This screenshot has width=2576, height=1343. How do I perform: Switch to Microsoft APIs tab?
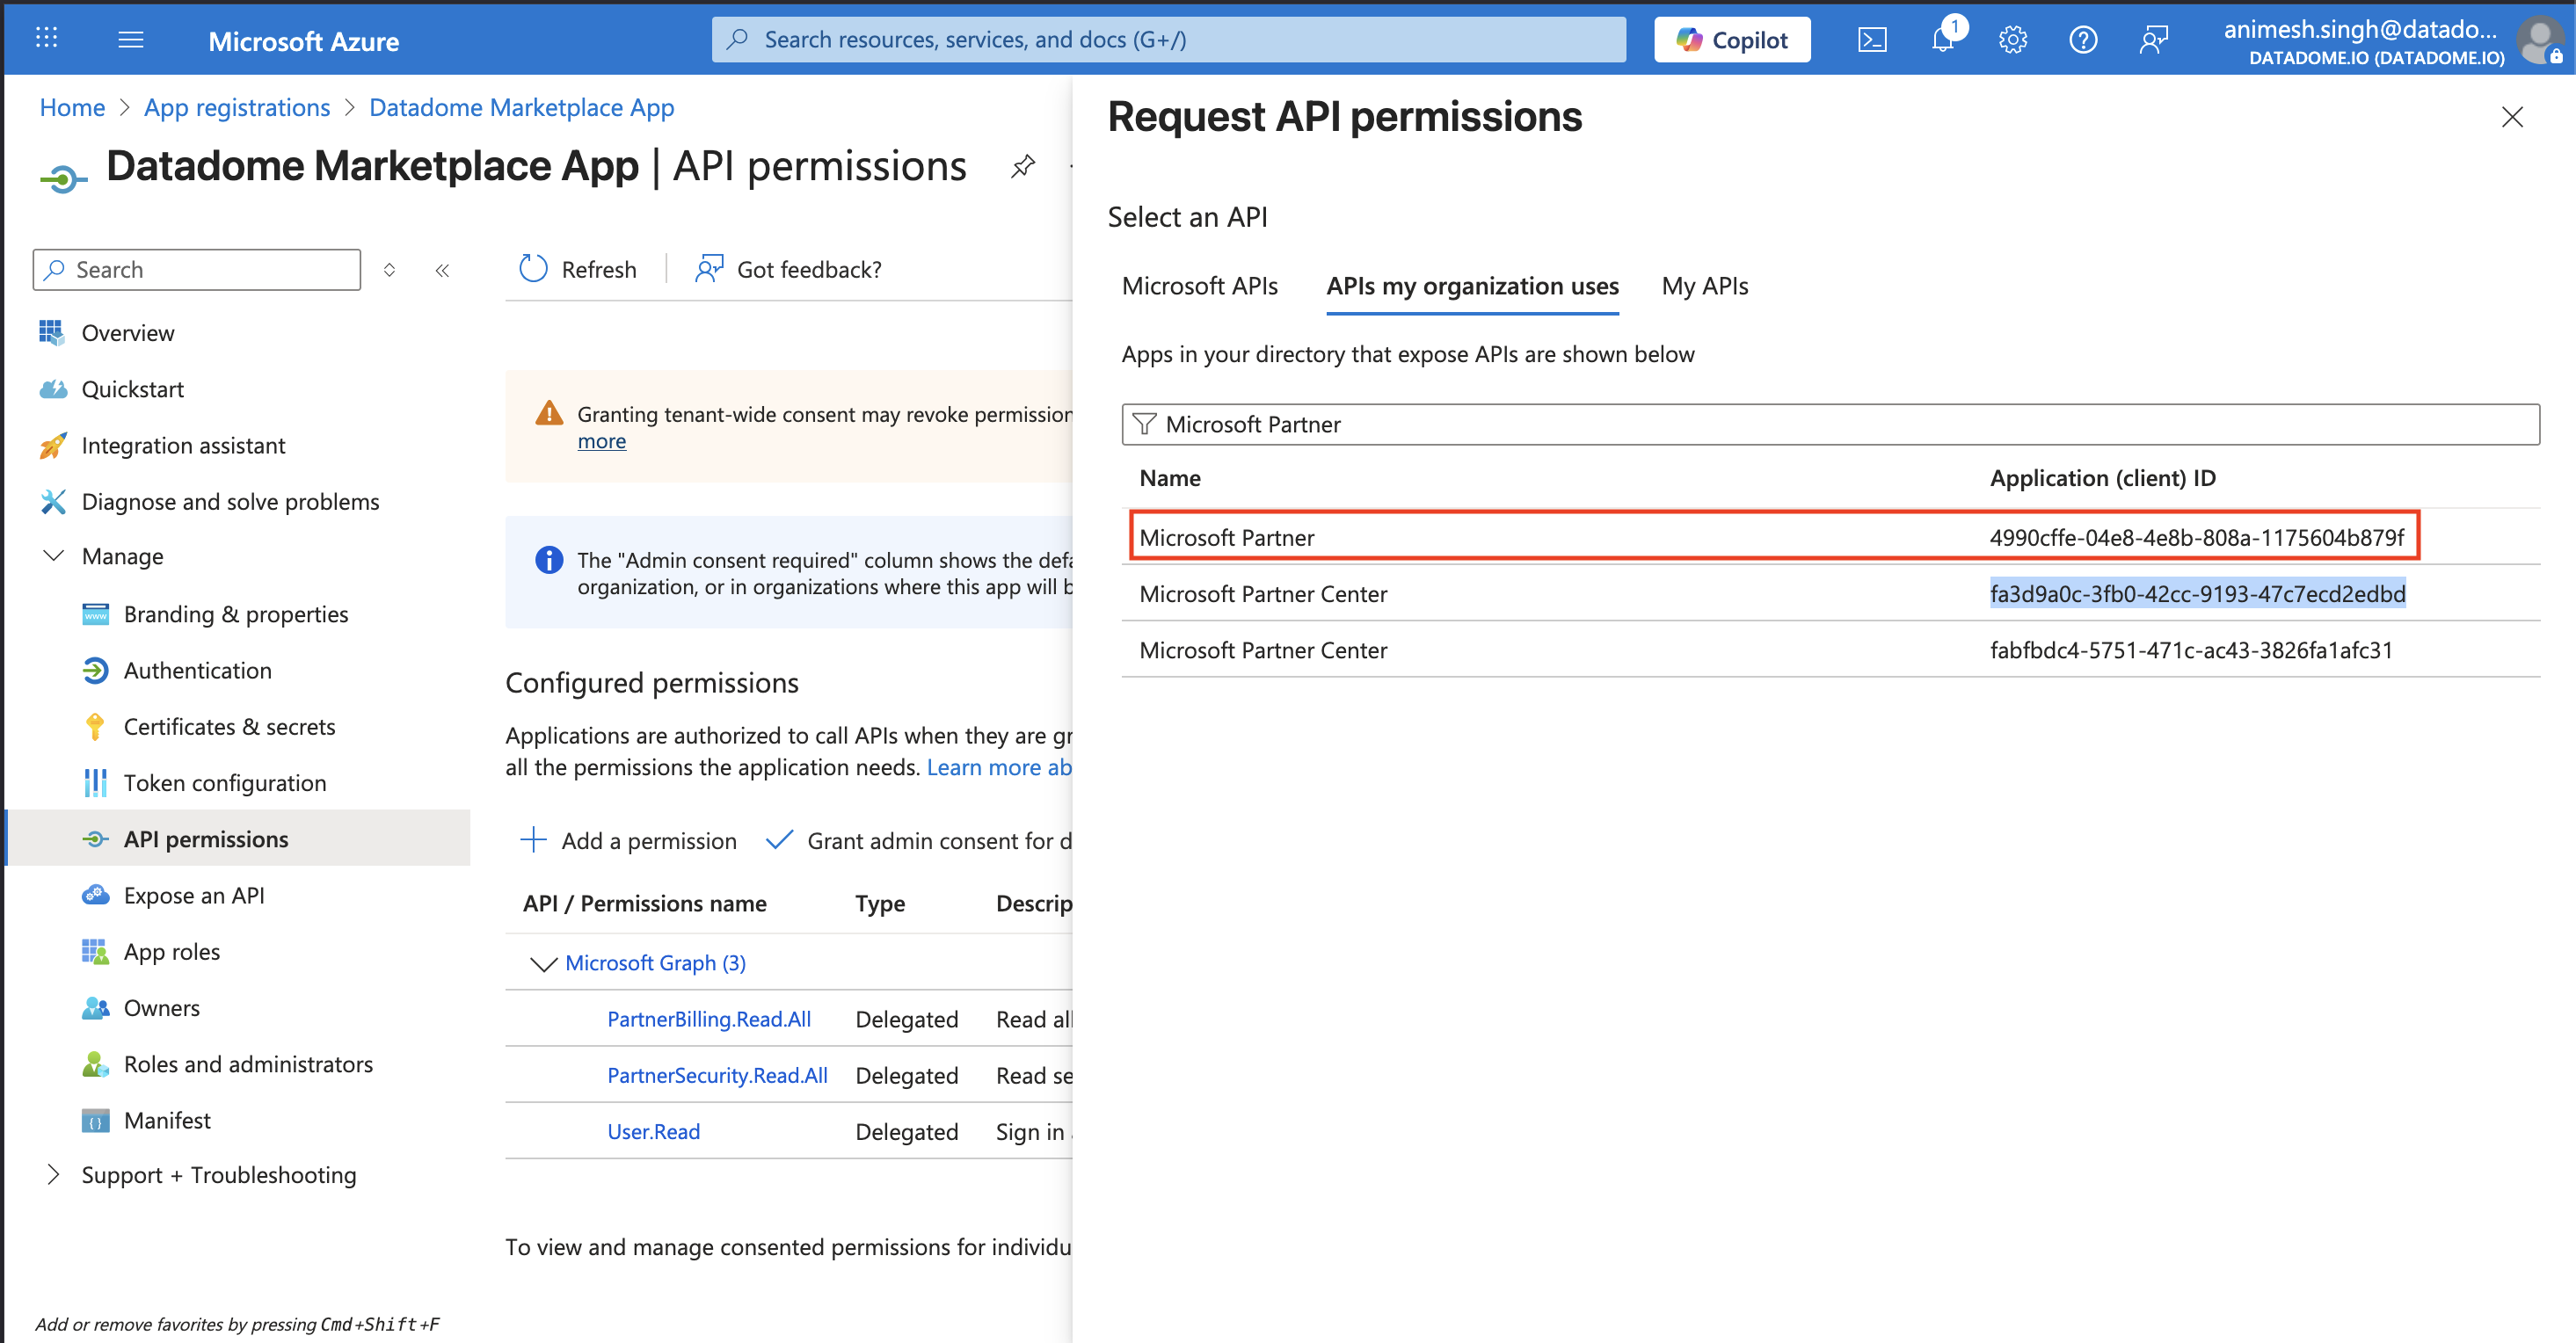1199,286
